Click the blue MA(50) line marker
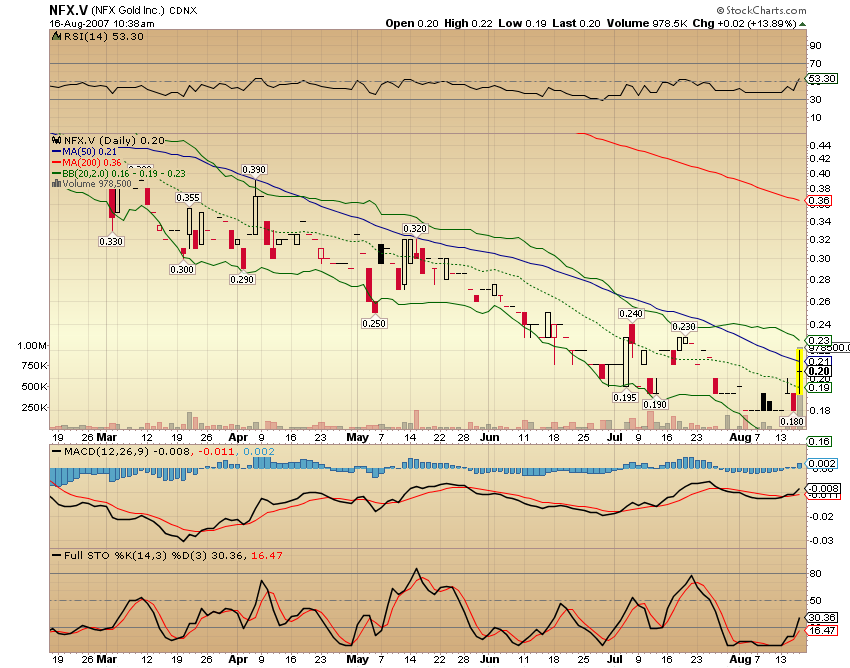 click(x=57, y=151)
